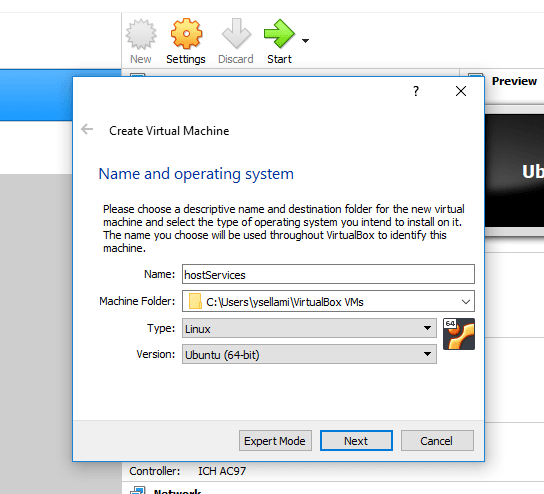Close the Create Virtual Machine dialog

[461, 91]
